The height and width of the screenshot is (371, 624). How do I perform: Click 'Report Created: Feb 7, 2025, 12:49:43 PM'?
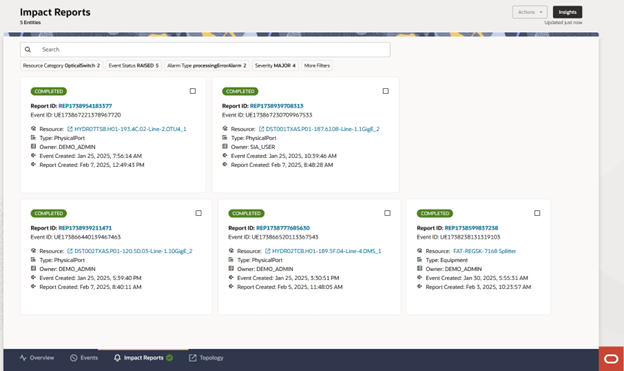pyautogui.click(x=92, y=165)
